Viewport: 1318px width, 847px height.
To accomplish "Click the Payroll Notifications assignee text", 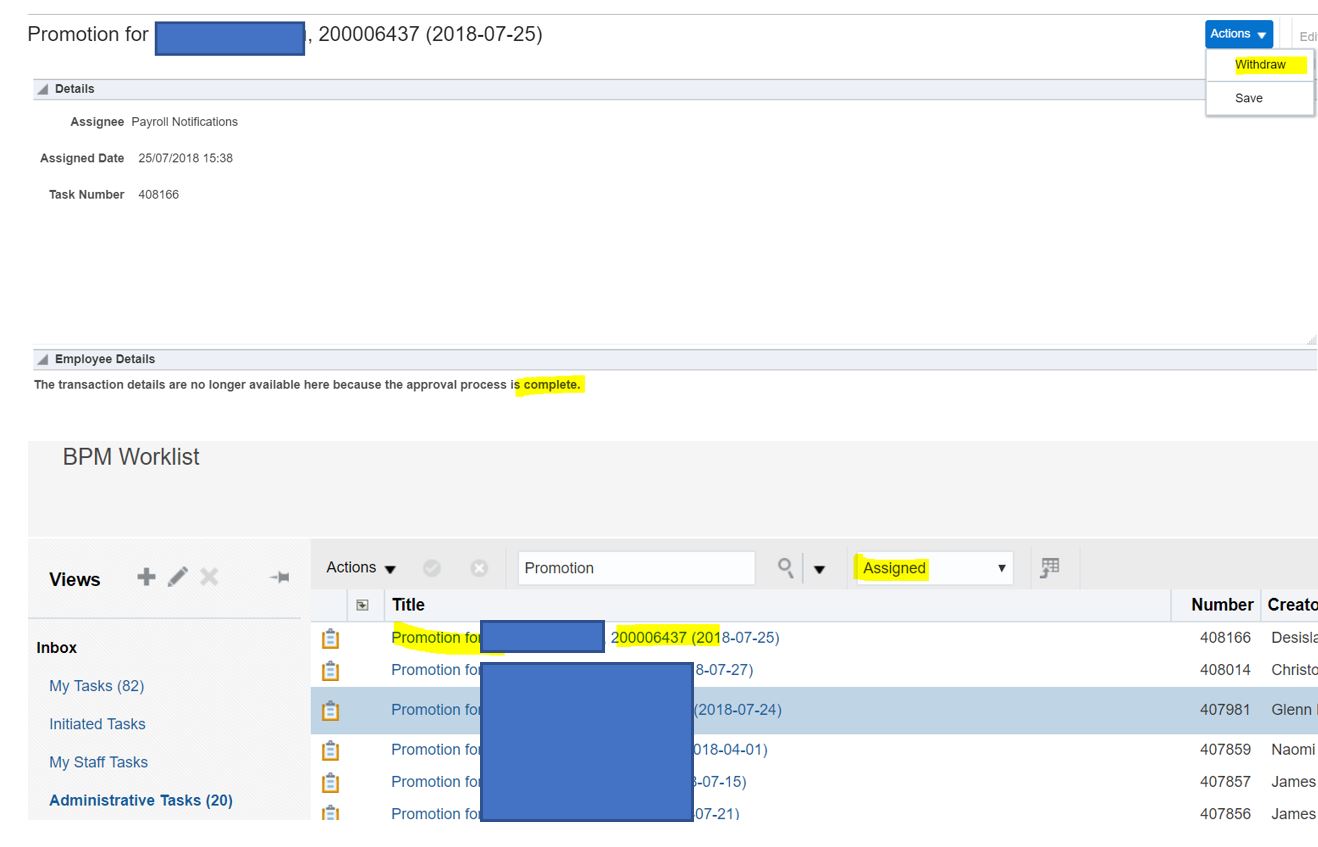I will coord(185,122).
